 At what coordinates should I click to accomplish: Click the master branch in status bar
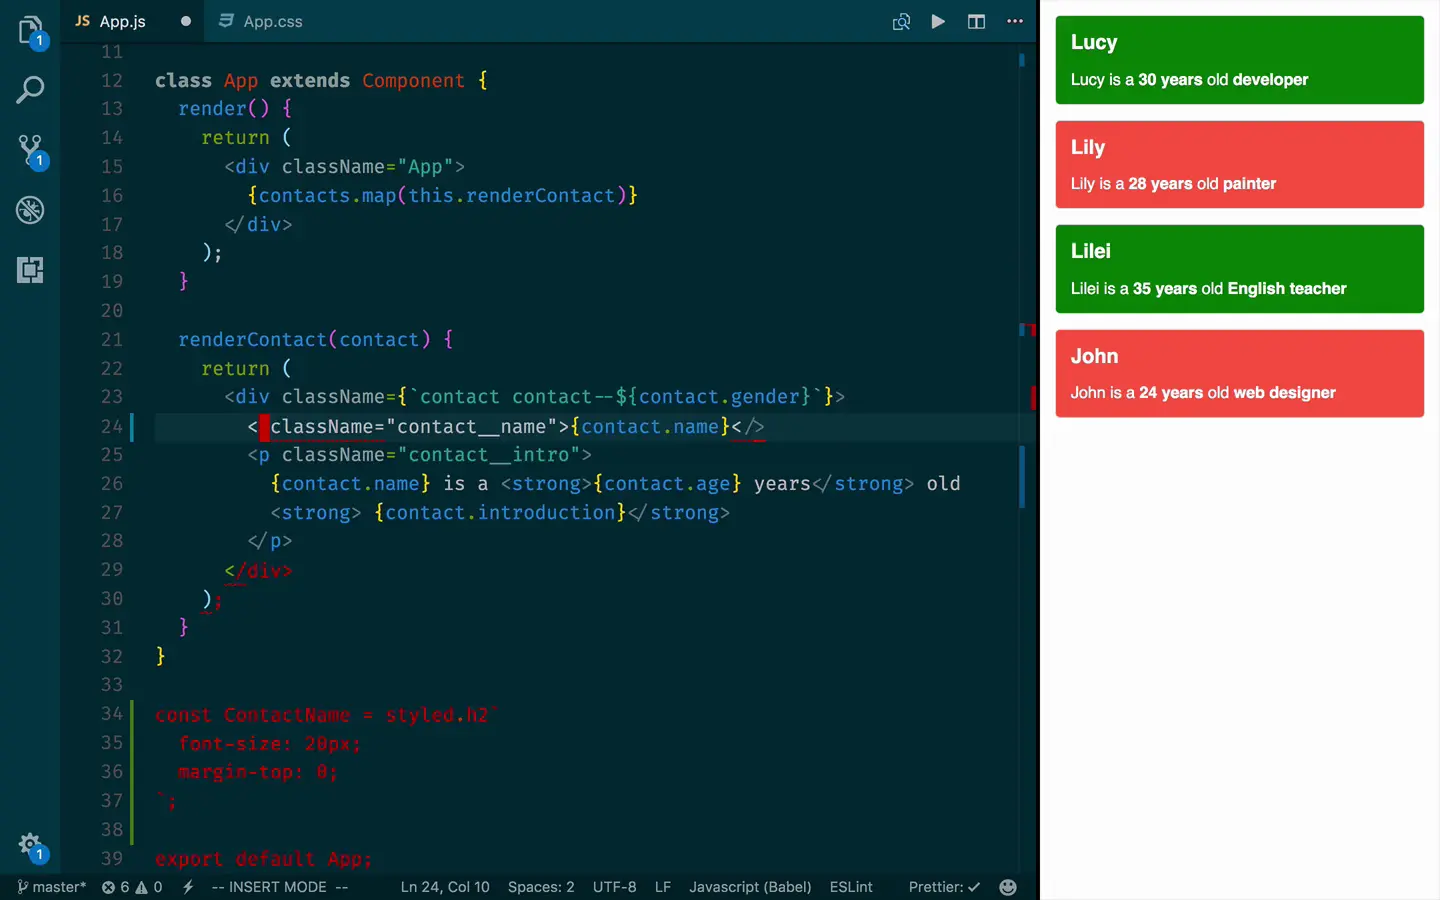pos(52,887)
